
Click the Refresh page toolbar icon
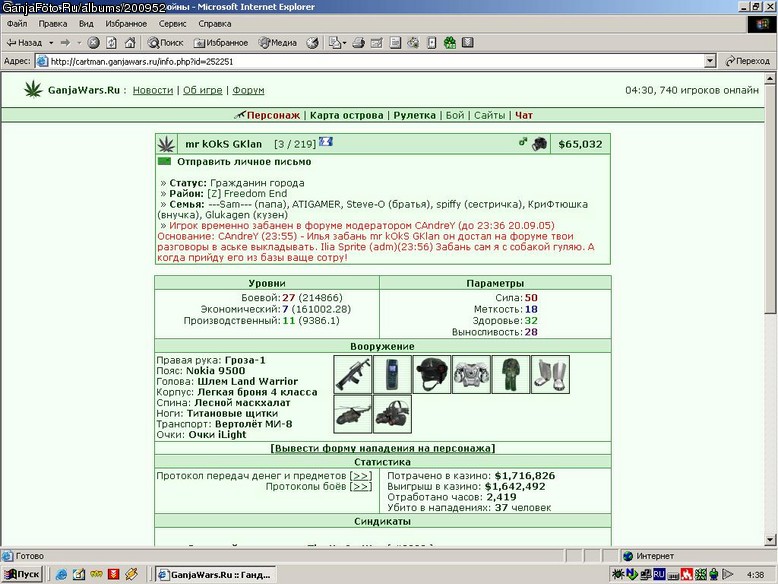pyautogui.click(x=112, y=43)
